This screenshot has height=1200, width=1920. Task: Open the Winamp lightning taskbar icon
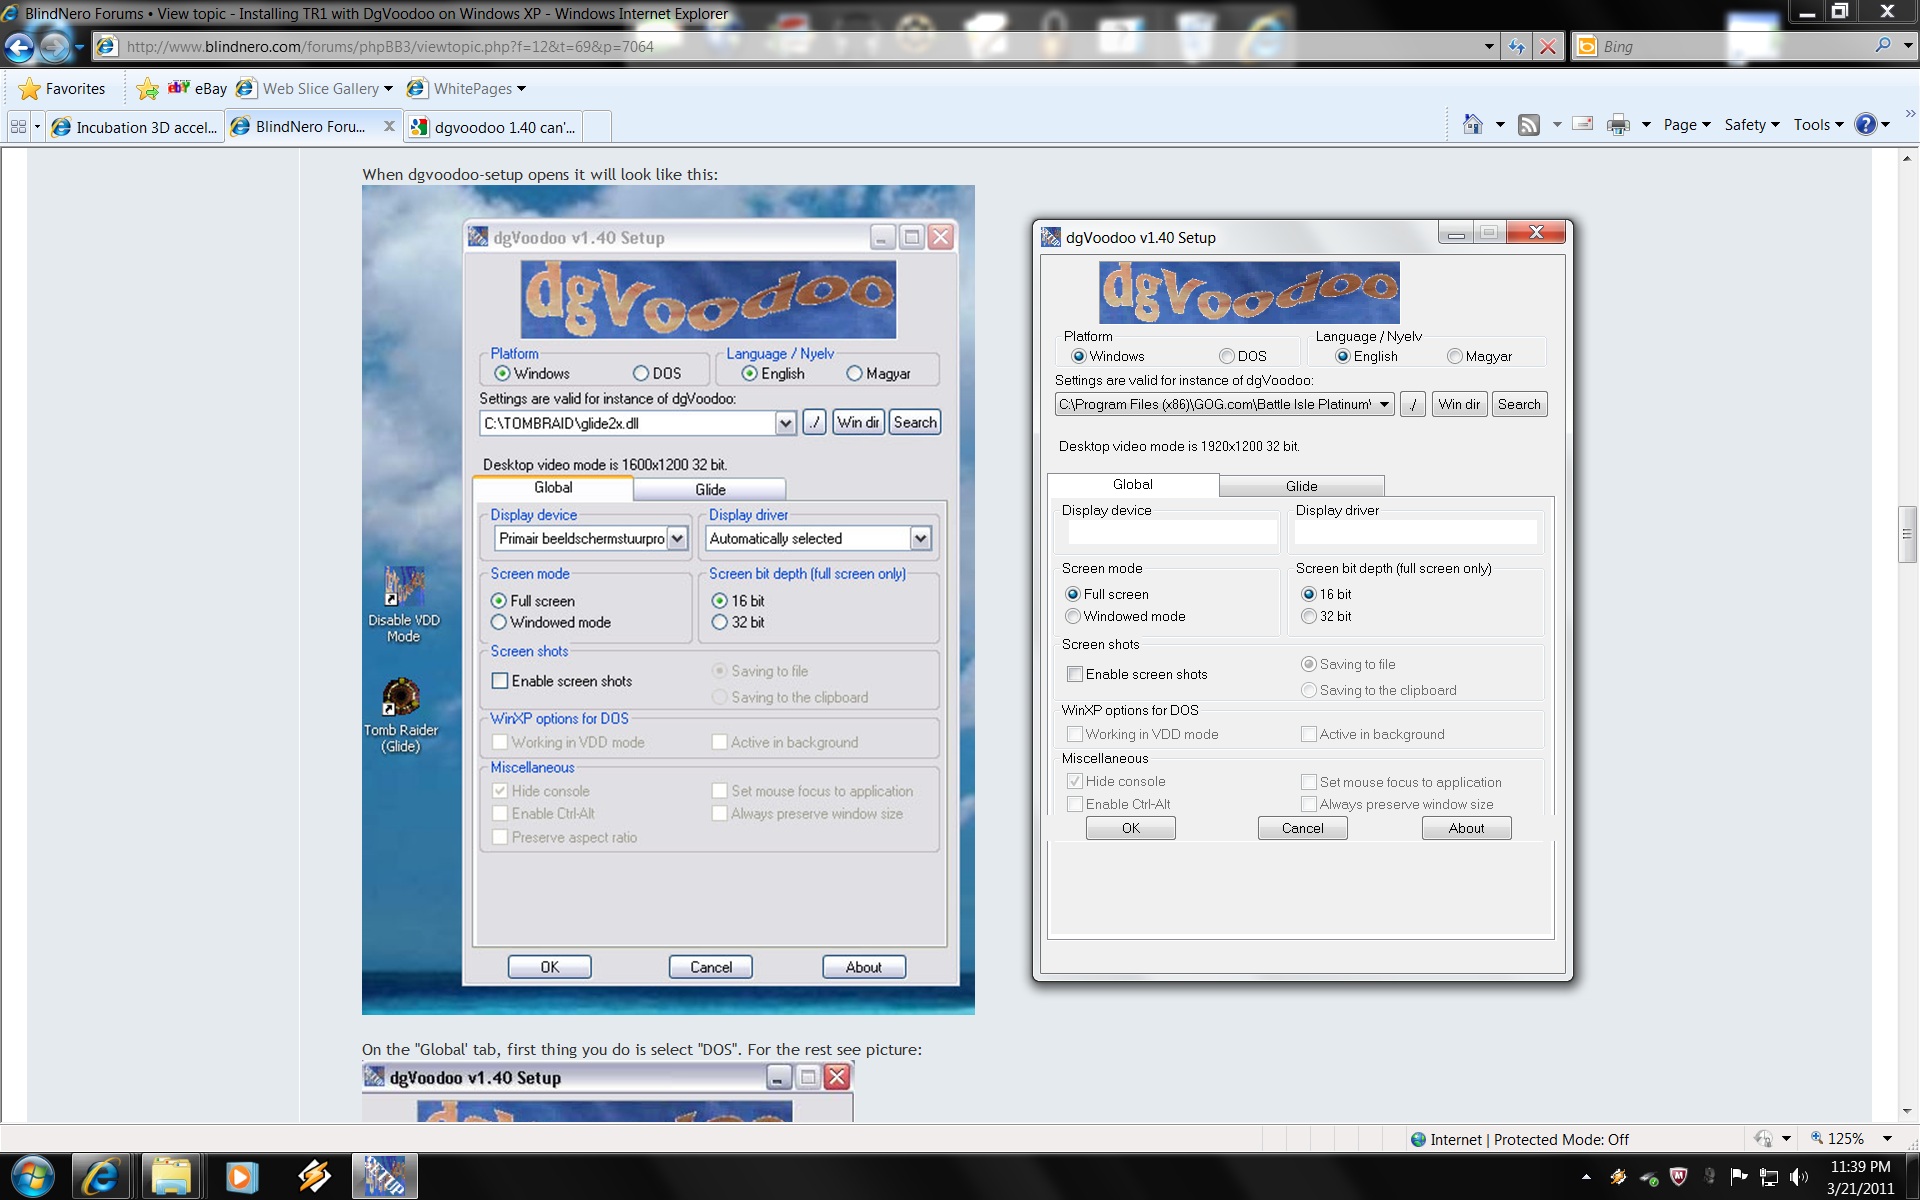314,1177
